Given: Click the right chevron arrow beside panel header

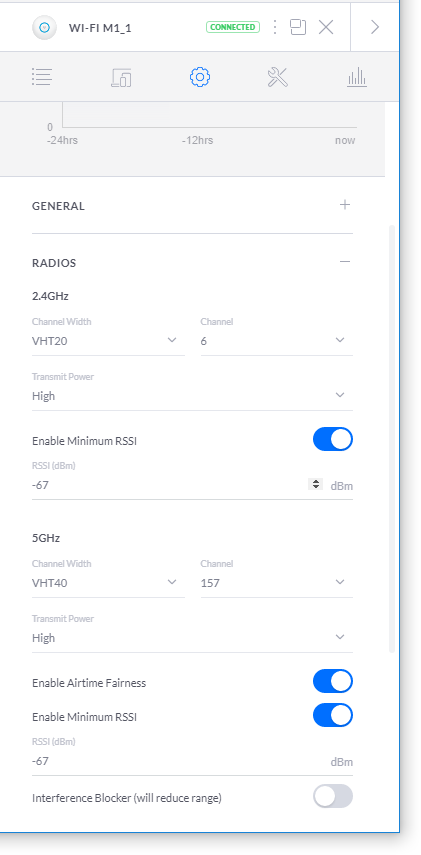Looking at the screenshot, I should click(x=375, y=27).
